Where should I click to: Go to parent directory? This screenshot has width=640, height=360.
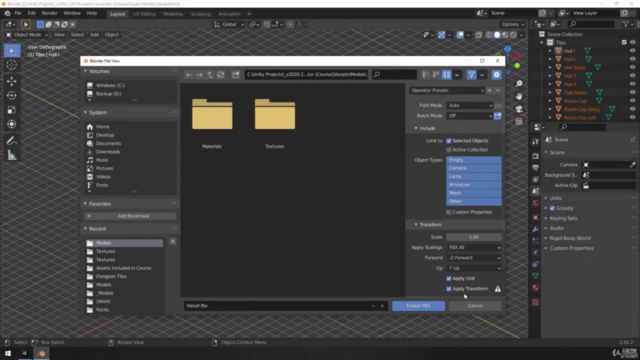click(x=210, y=75)
